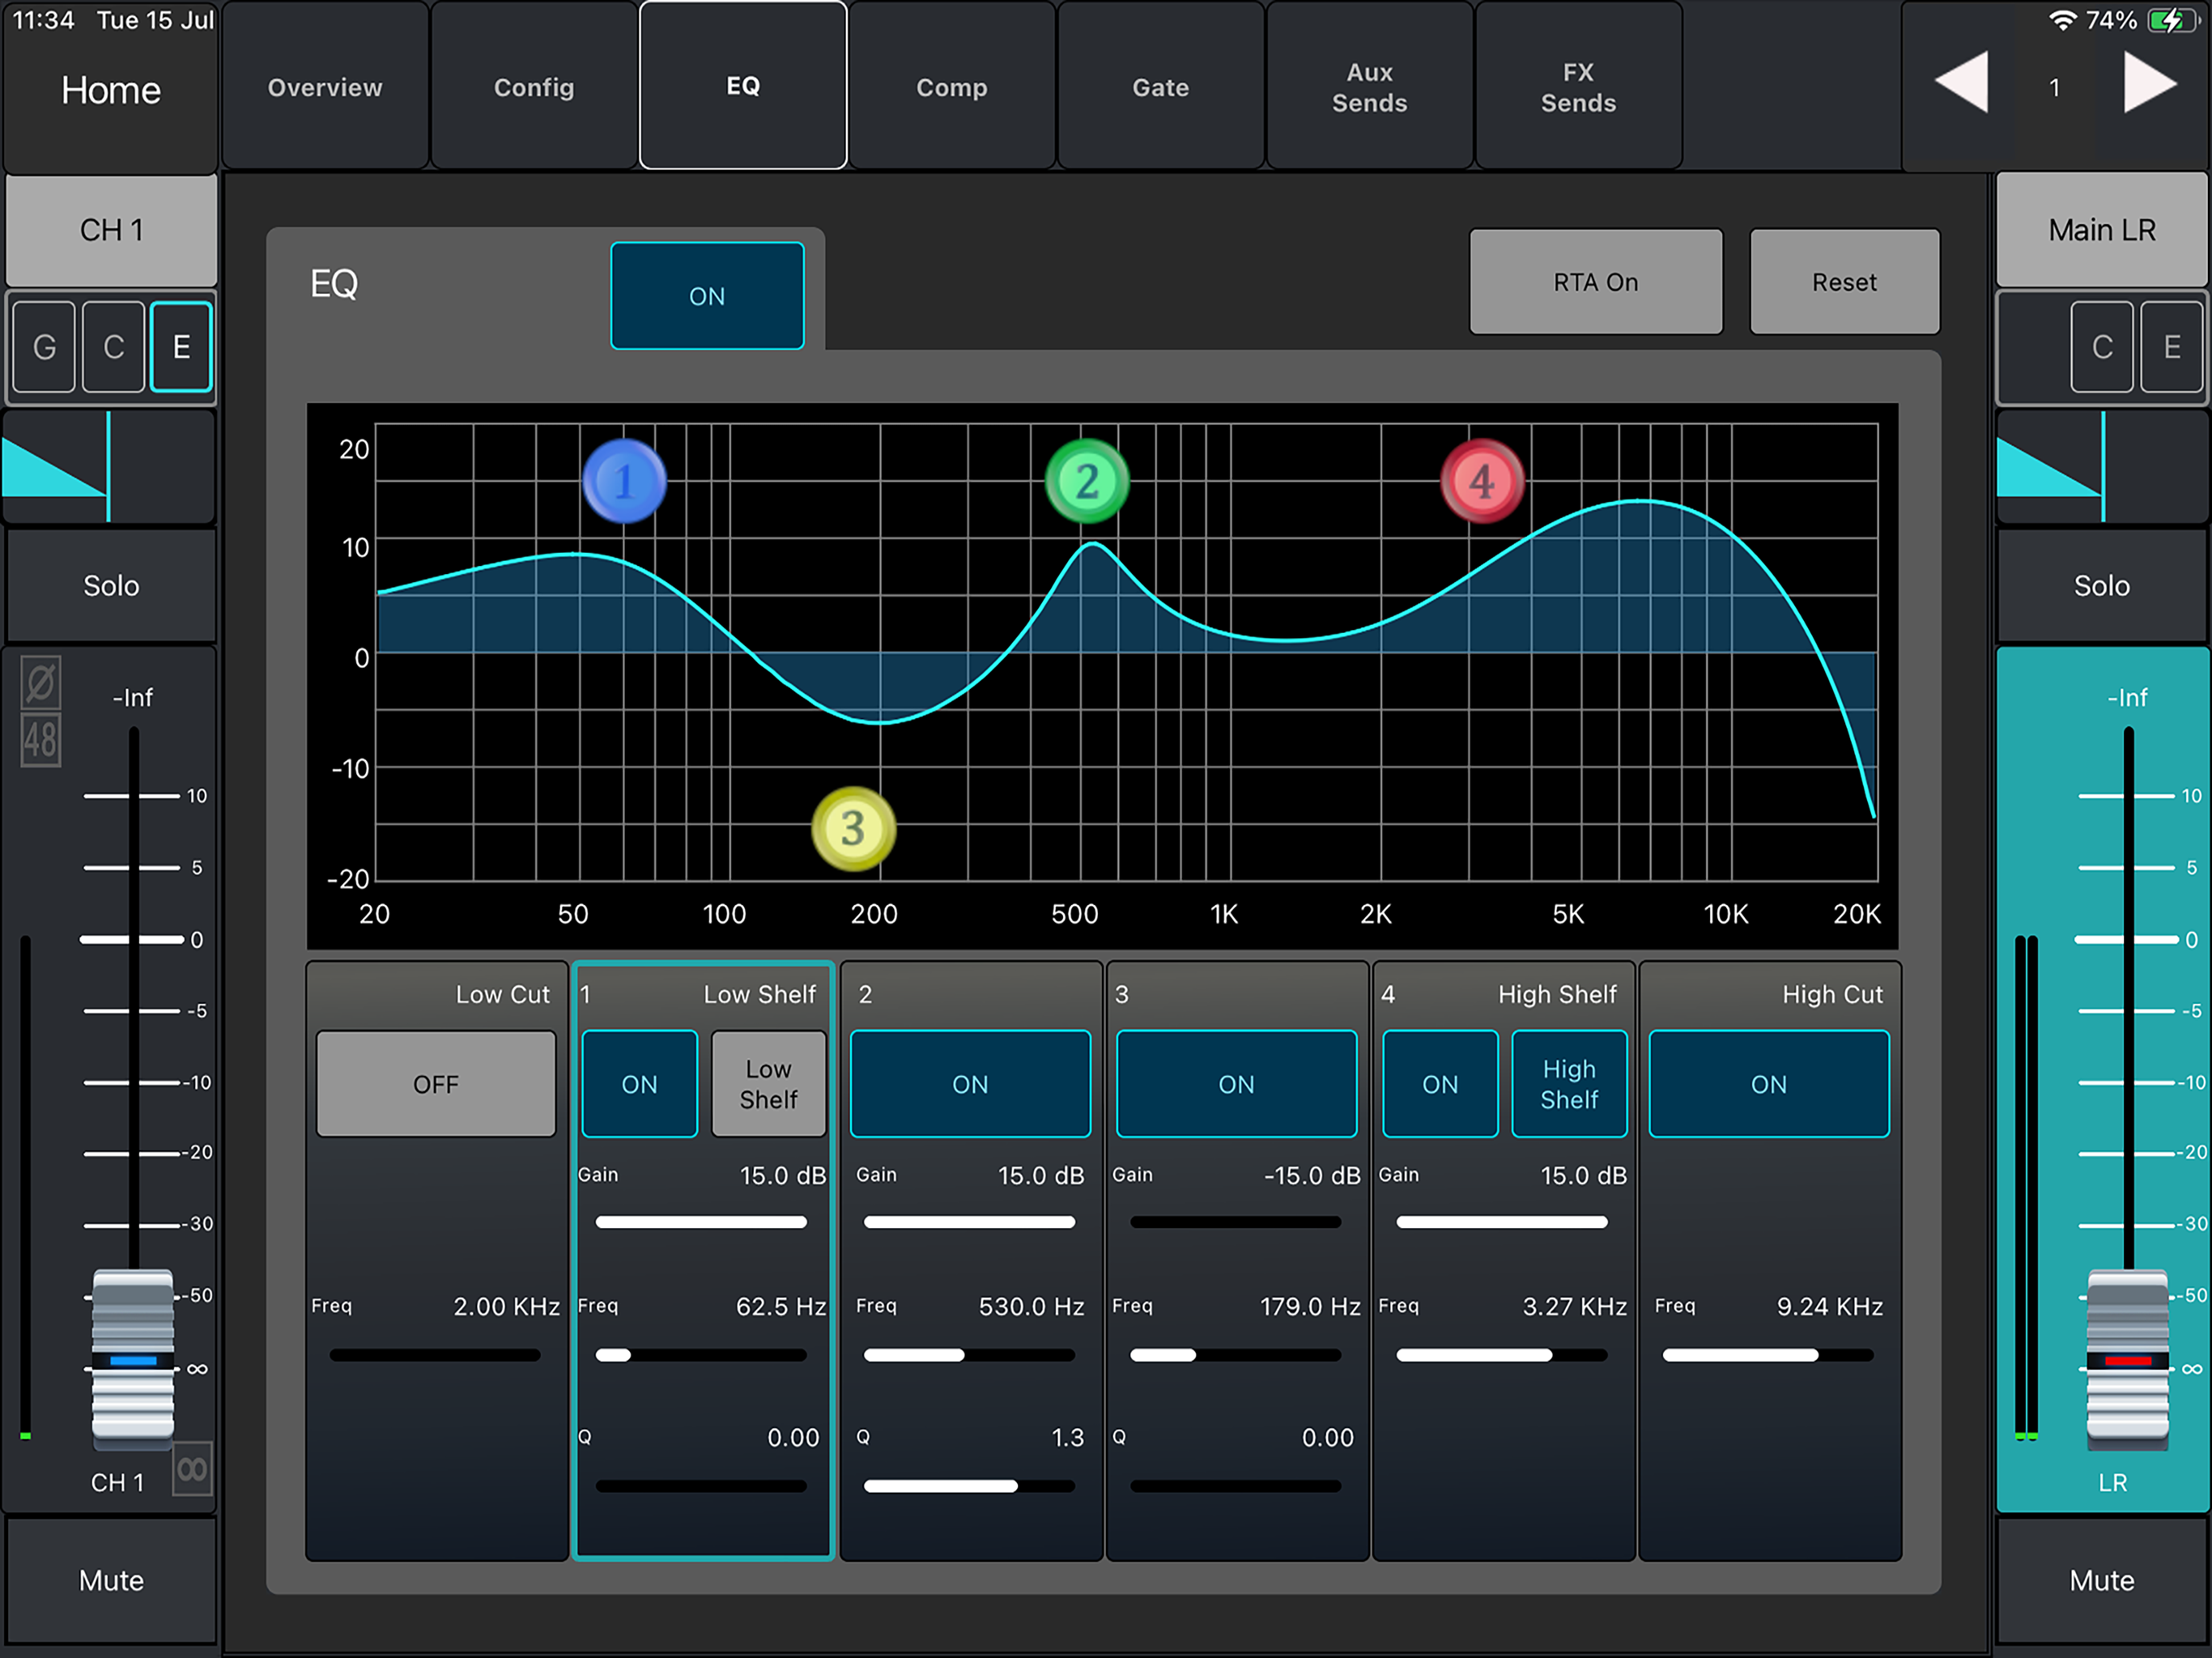
Task: Enable RTA On
Action: click(1596, 282)
